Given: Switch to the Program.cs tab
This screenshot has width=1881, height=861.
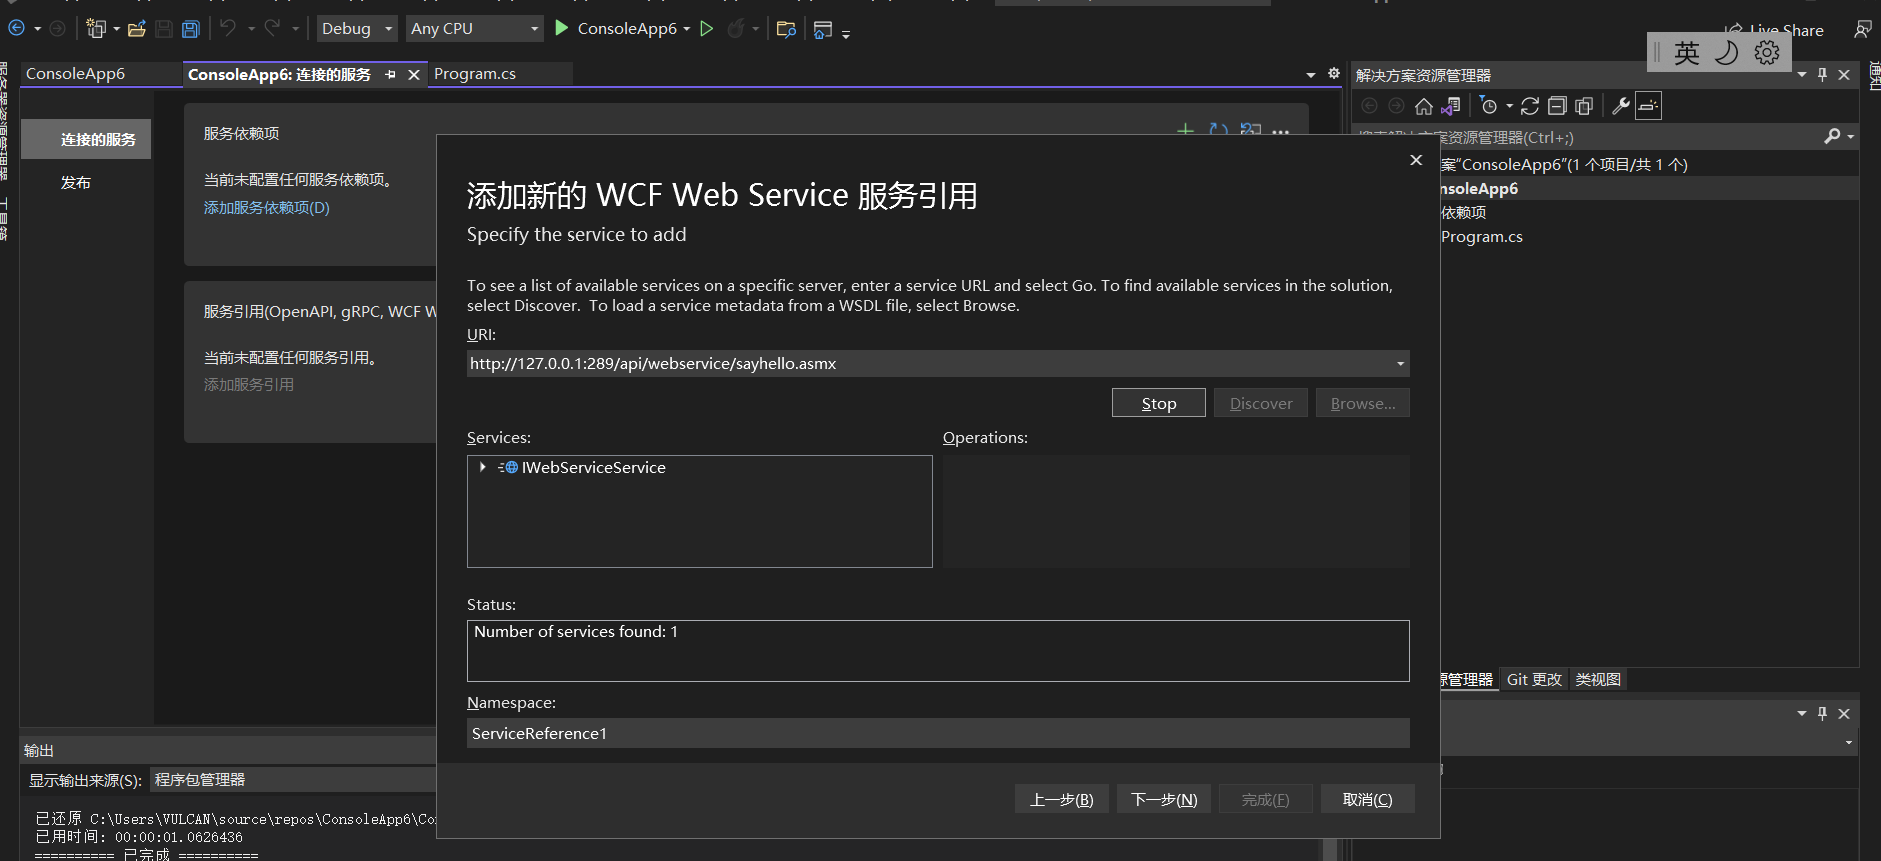Looking at the screenshot, I should (475, 74).
